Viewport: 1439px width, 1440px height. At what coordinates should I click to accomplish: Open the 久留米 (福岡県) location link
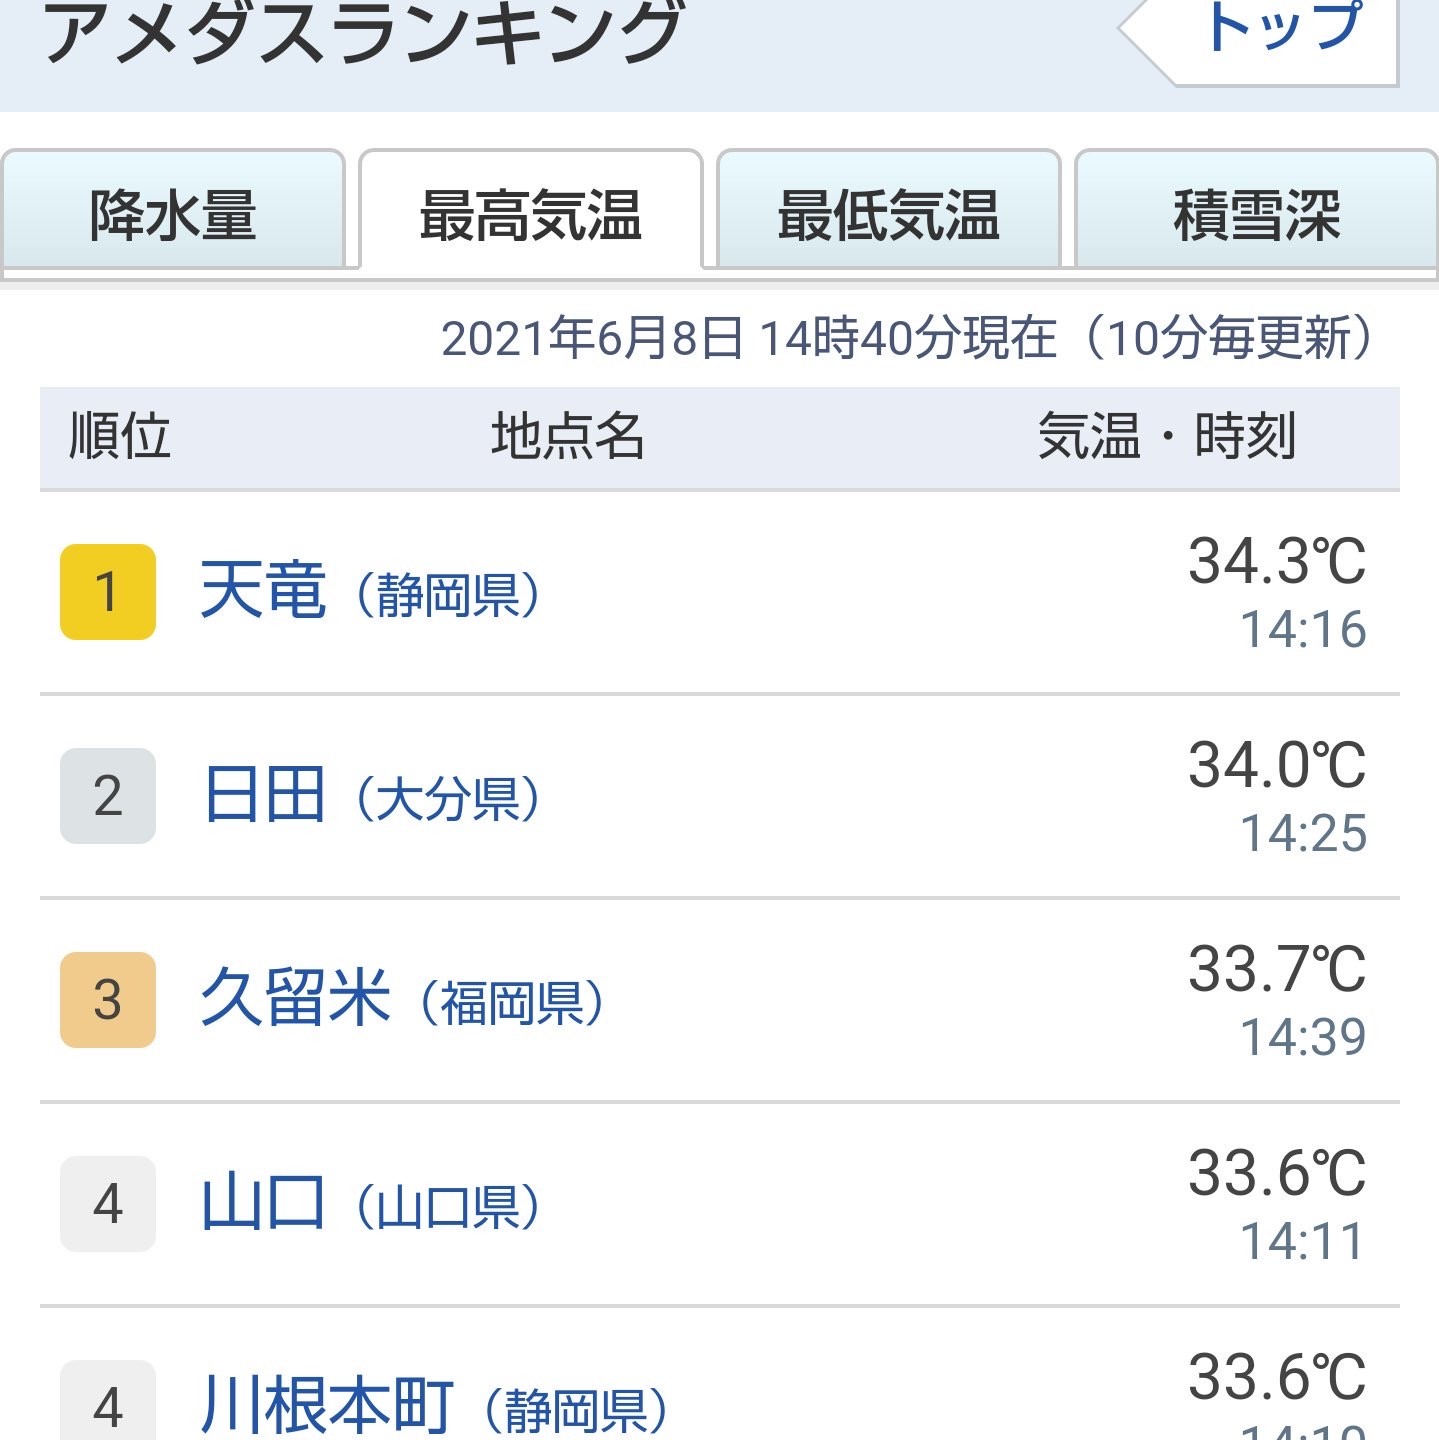(401, 1000)
